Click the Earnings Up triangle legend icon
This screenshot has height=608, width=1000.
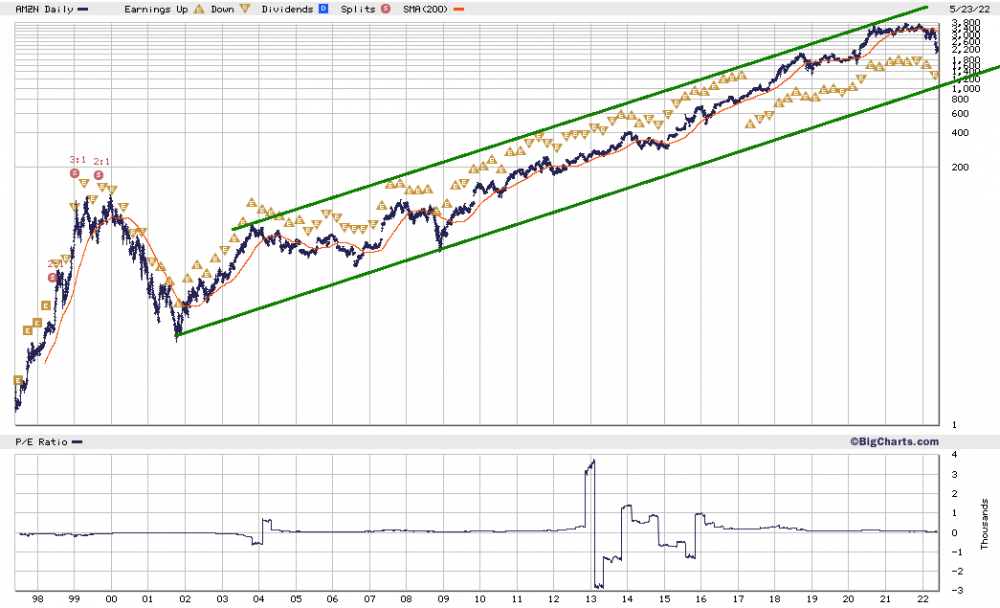[x=199, y=9]
